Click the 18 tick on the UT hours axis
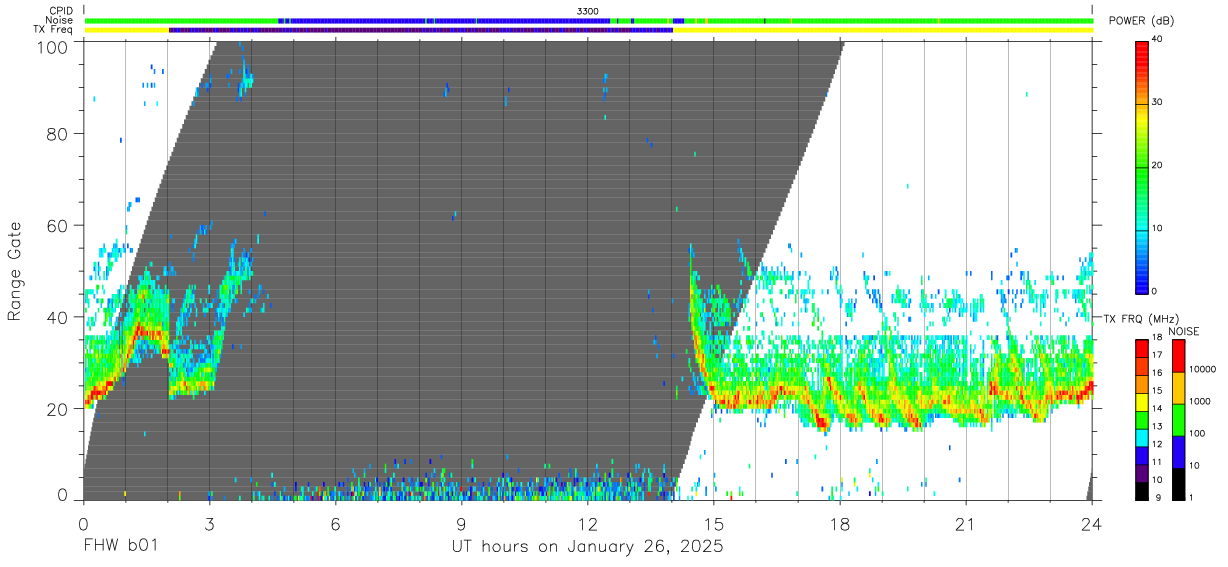Image resolution: width=1228 pixels, height=567 pixels. (x=839, y=524)
